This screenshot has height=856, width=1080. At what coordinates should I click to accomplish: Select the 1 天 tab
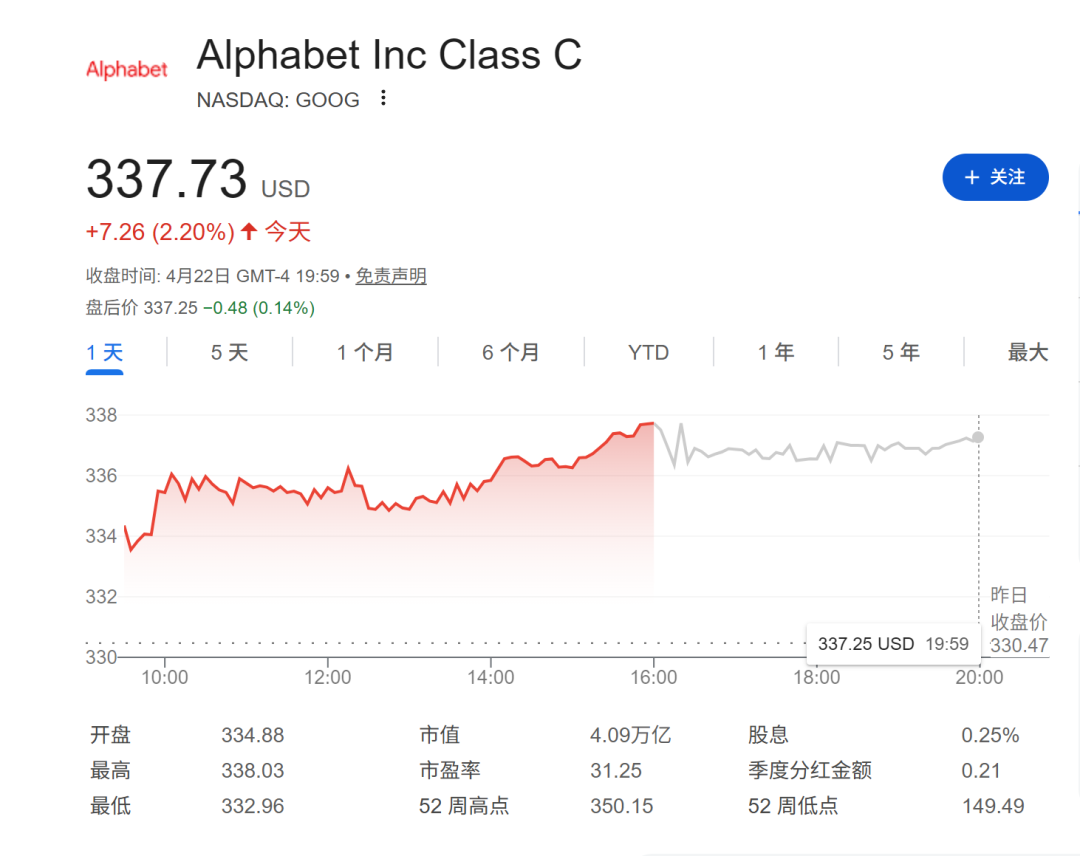(x=104, y=352)
